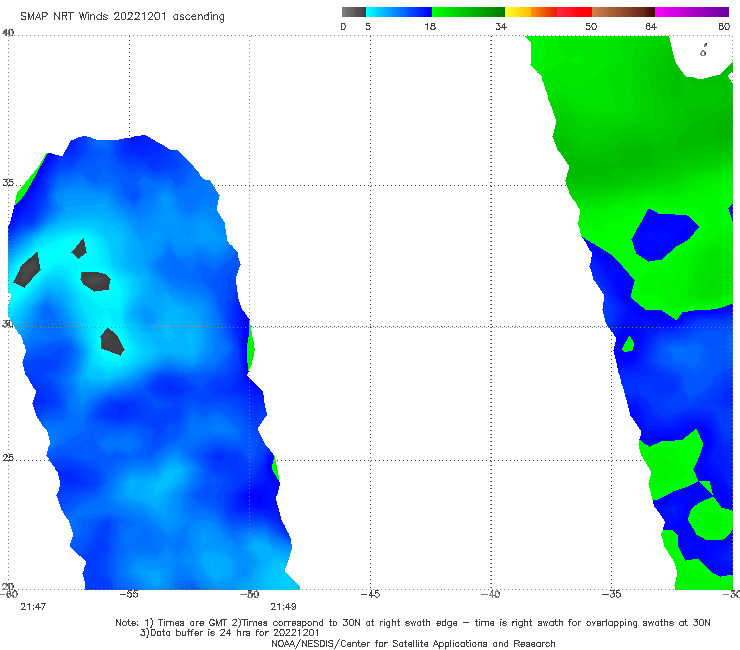Click the blue low-wind patch inside green swath

click(x=664, y=235)
